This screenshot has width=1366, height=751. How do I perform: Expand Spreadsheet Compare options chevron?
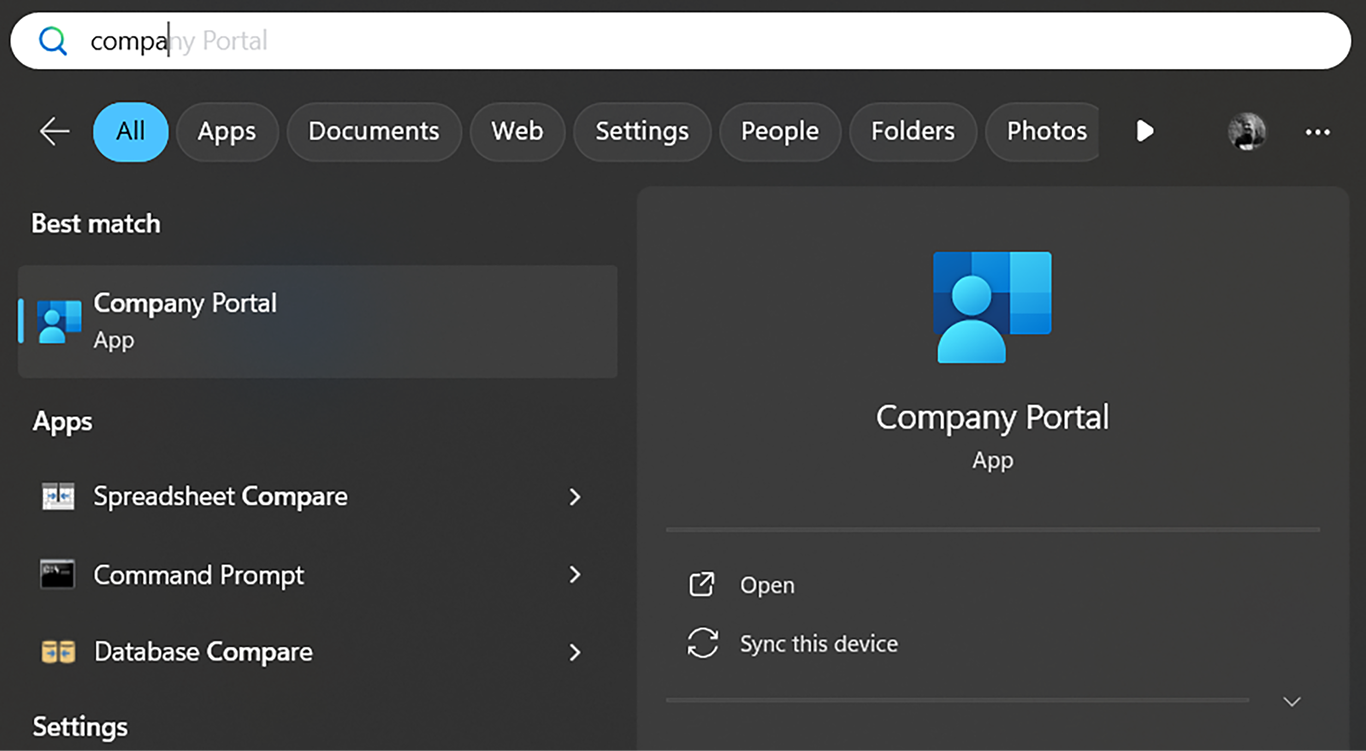coord(575,497)
